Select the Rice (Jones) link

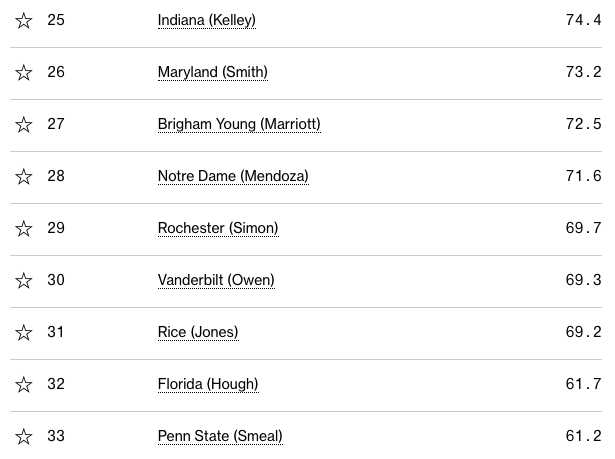198,333
